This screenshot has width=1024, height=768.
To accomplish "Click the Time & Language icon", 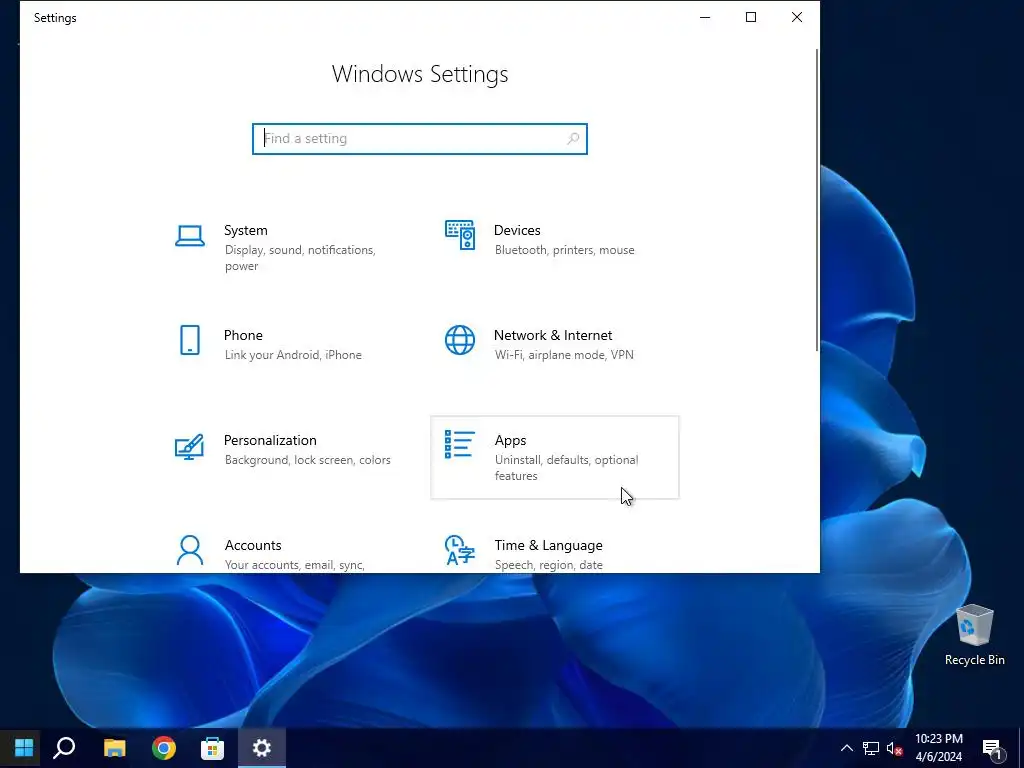I will click(x=460, y=551).
